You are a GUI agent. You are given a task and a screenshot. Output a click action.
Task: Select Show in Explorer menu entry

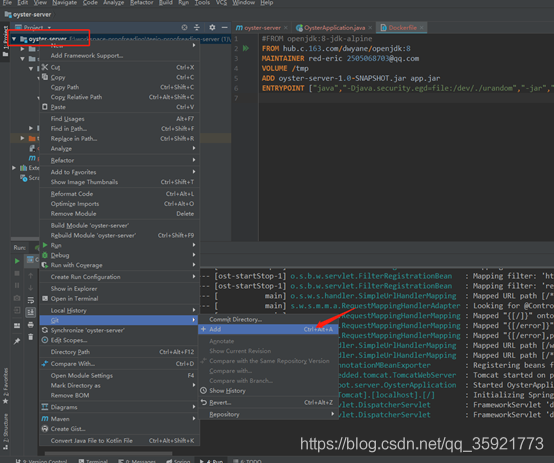119,288
